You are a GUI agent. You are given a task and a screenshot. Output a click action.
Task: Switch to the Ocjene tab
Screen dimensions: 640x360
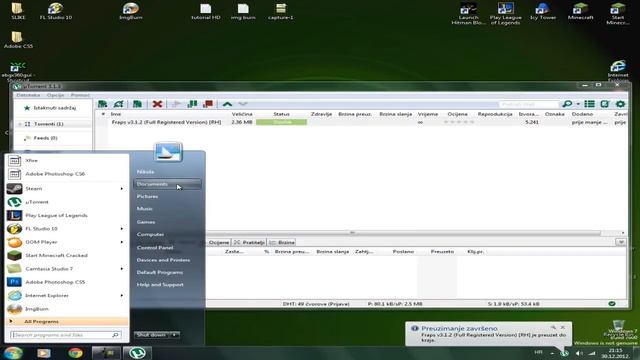[219, 242]
